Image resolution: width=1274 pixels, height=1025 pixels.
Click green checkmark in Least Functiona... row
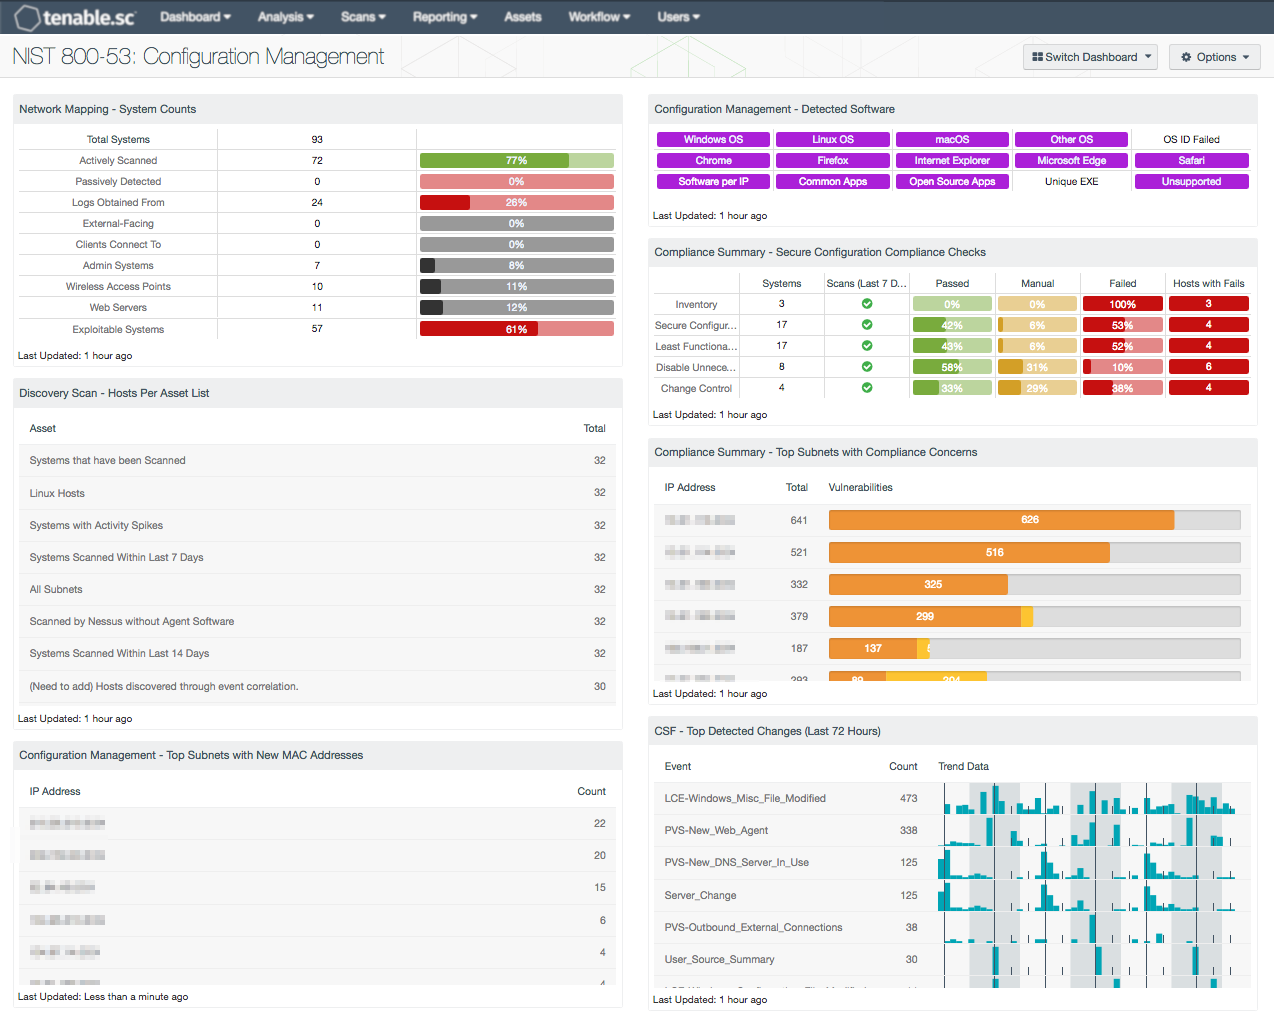click(x=867, y=346)
